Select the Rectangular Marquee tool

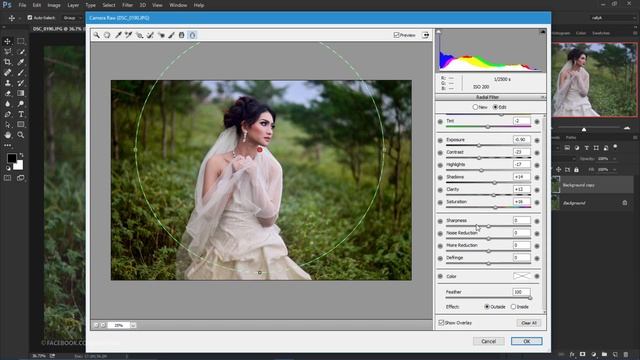pos(20,41)
